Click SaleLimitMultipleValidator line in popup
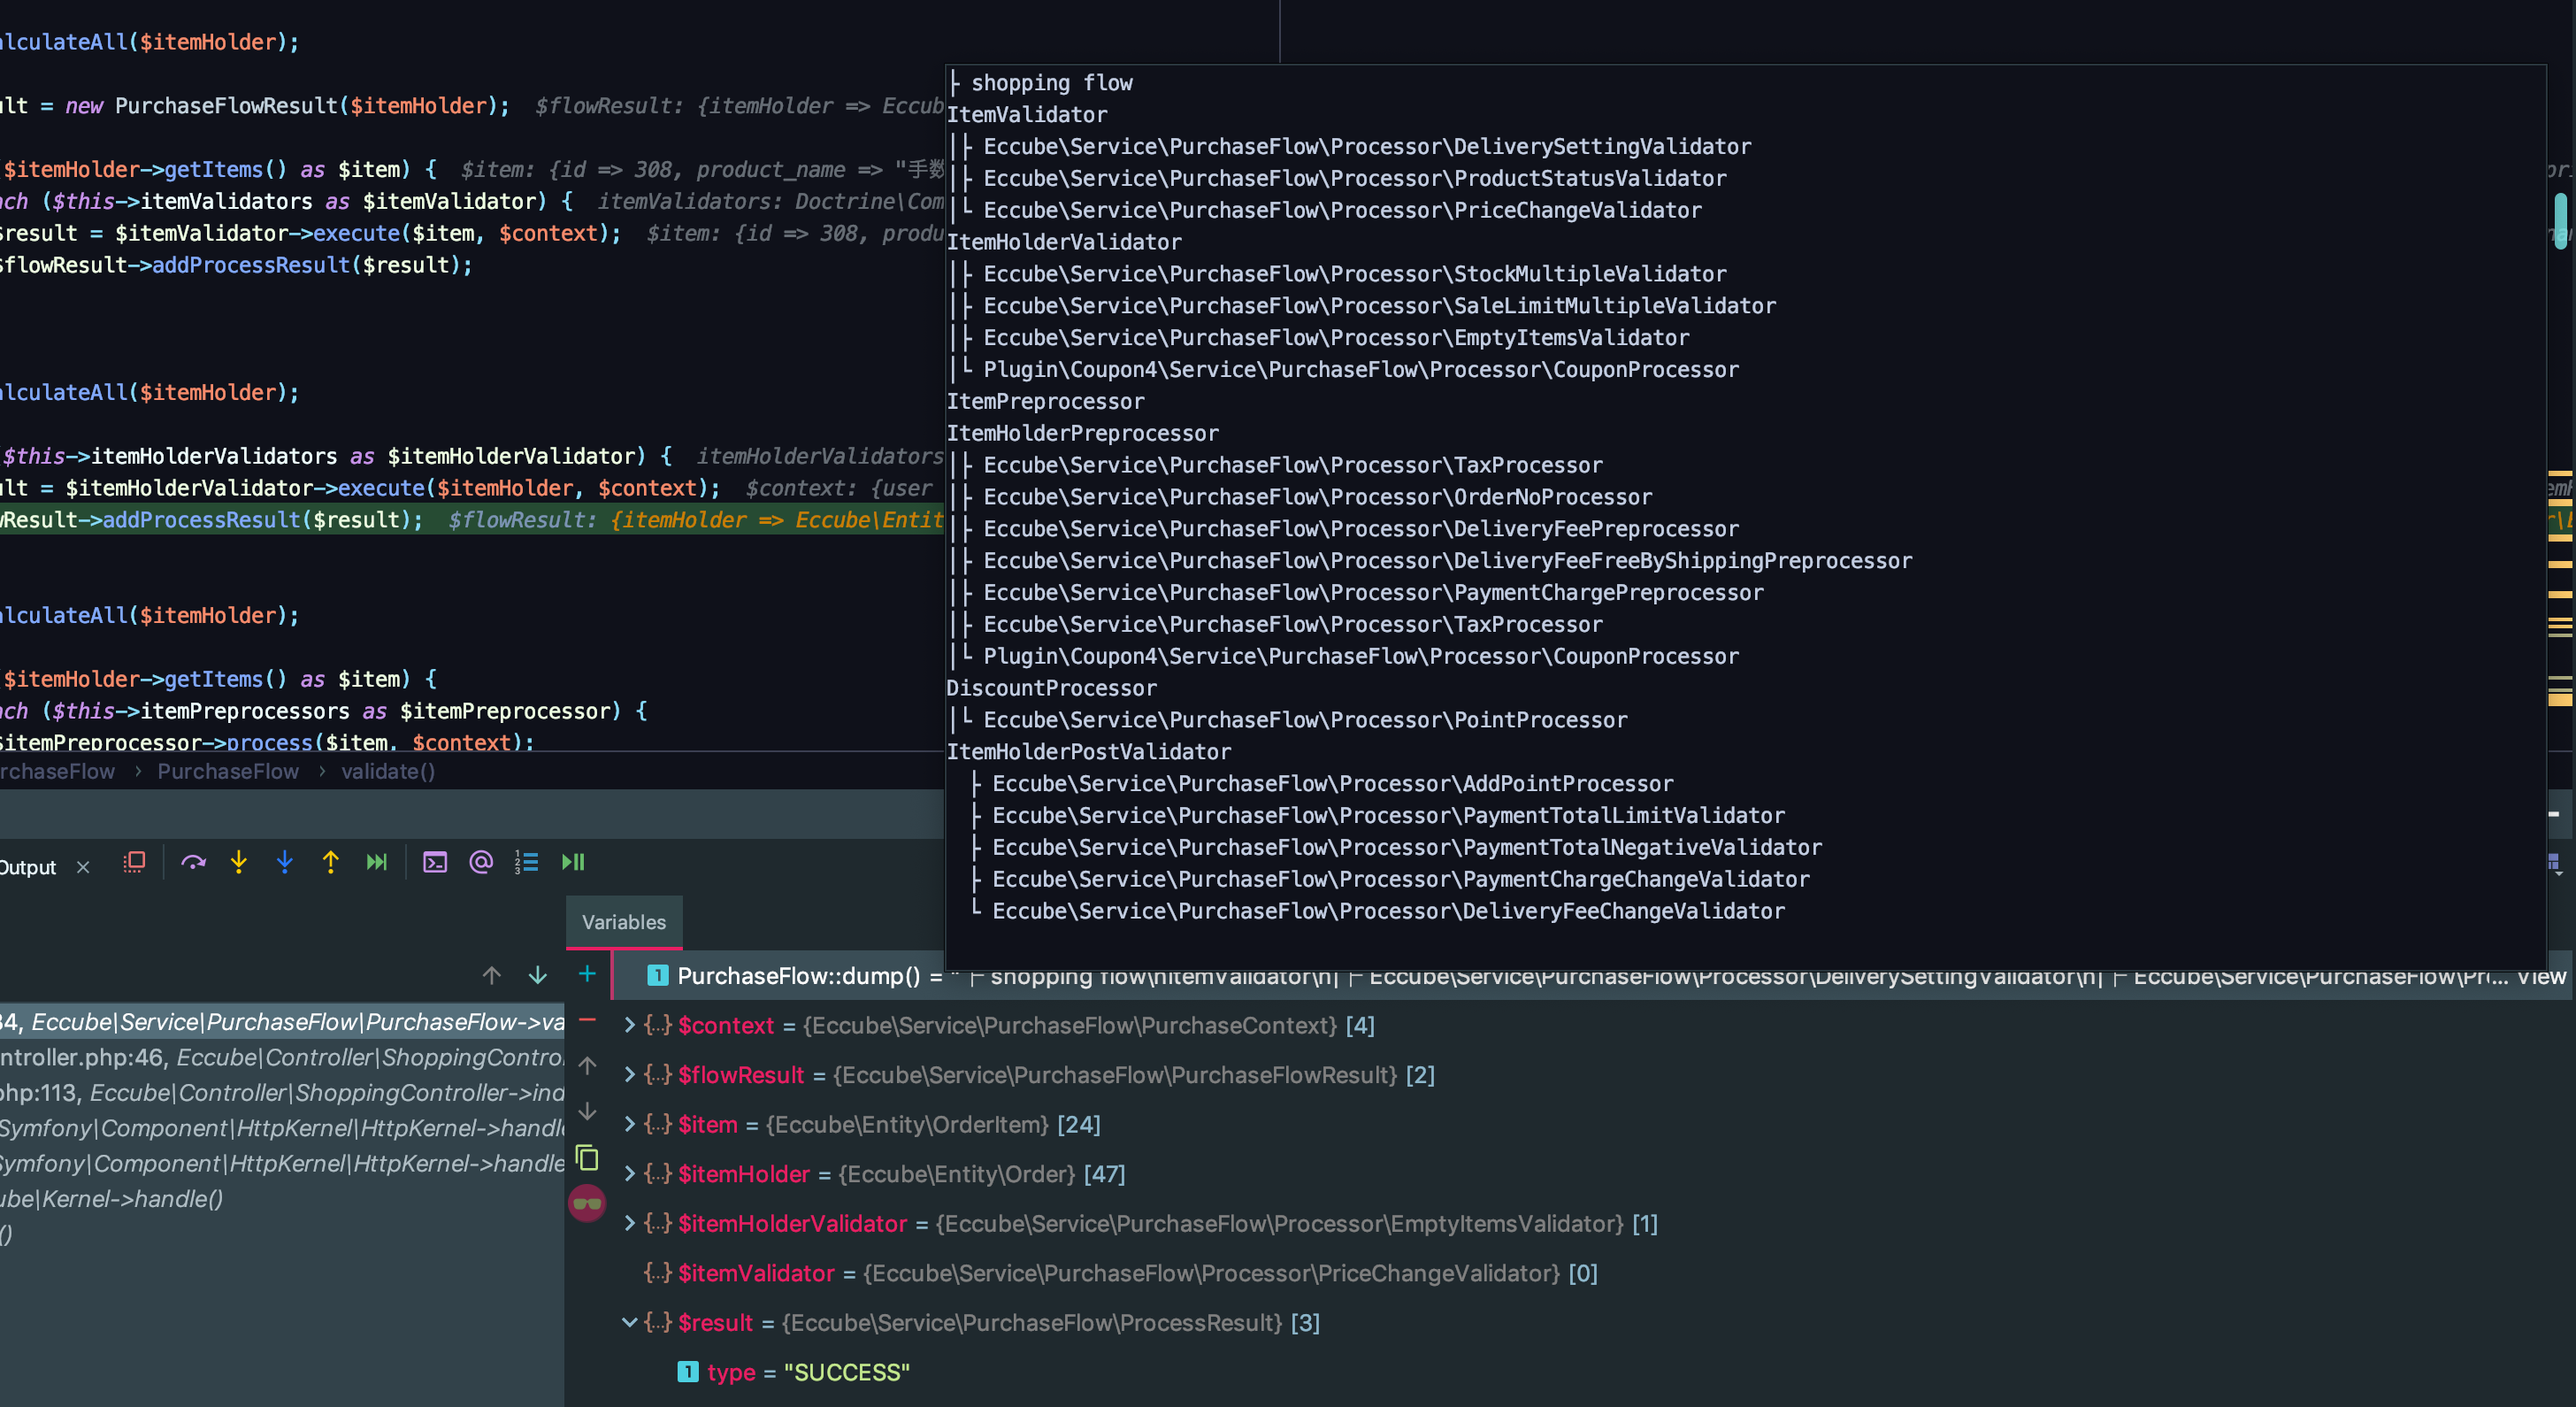This screenshot has height=1407, width=2576. point(1380,306)
